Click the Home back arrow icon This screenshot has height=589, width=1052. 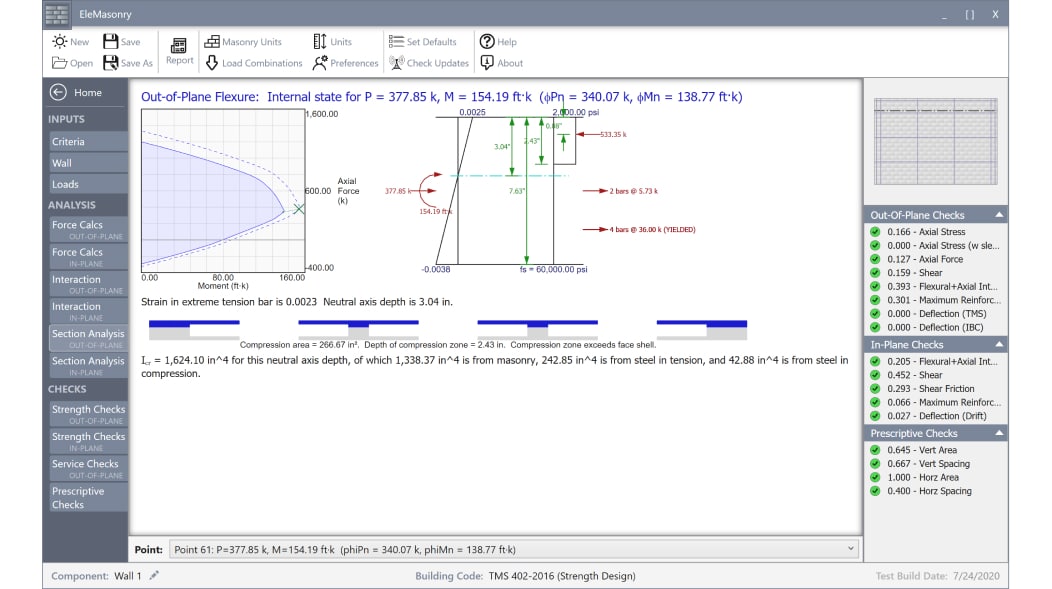click(x=58, y=92)
